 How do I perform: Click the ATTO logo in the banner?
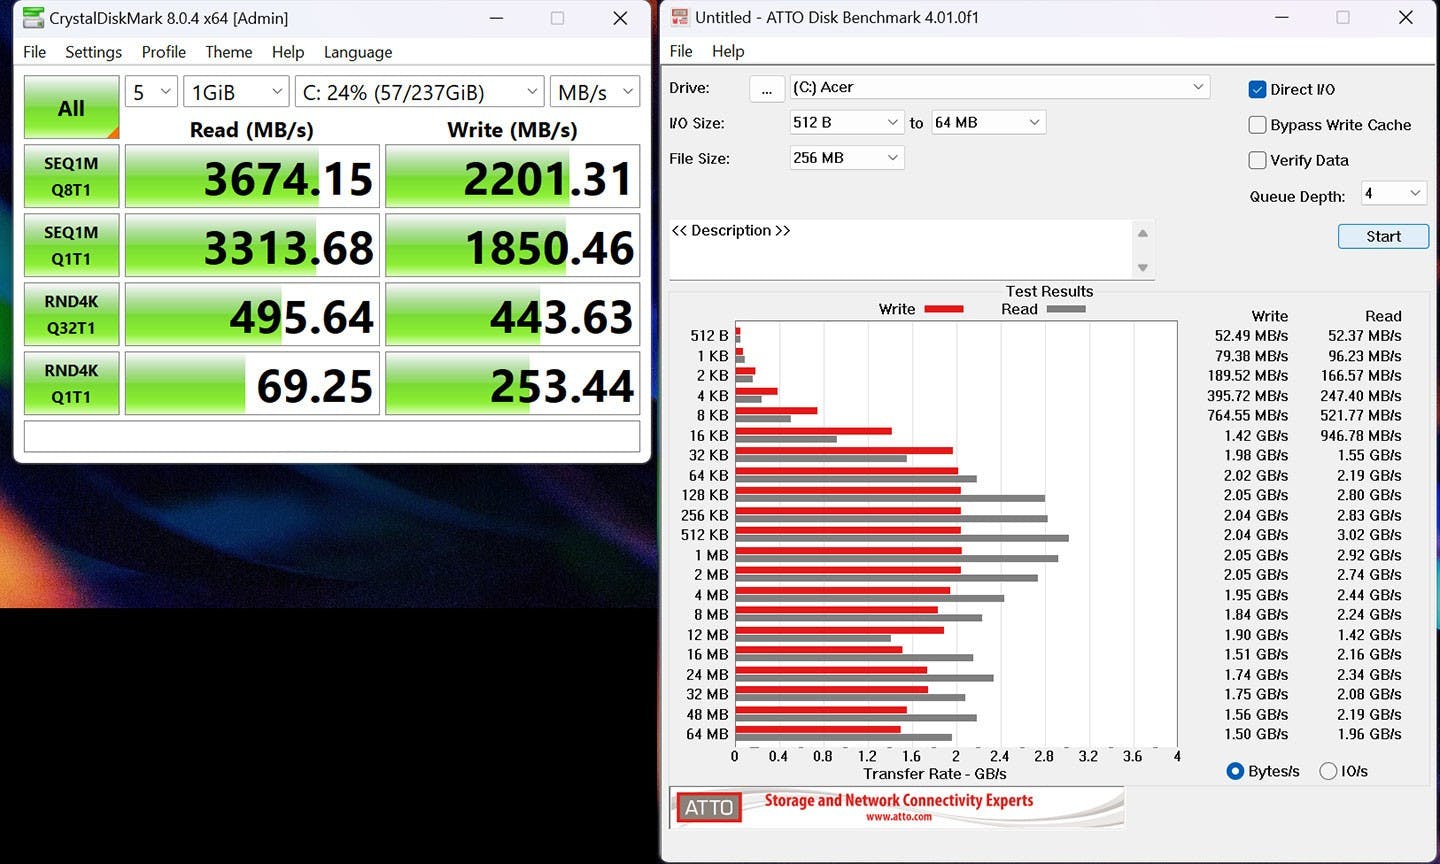(x=709, y=807)
